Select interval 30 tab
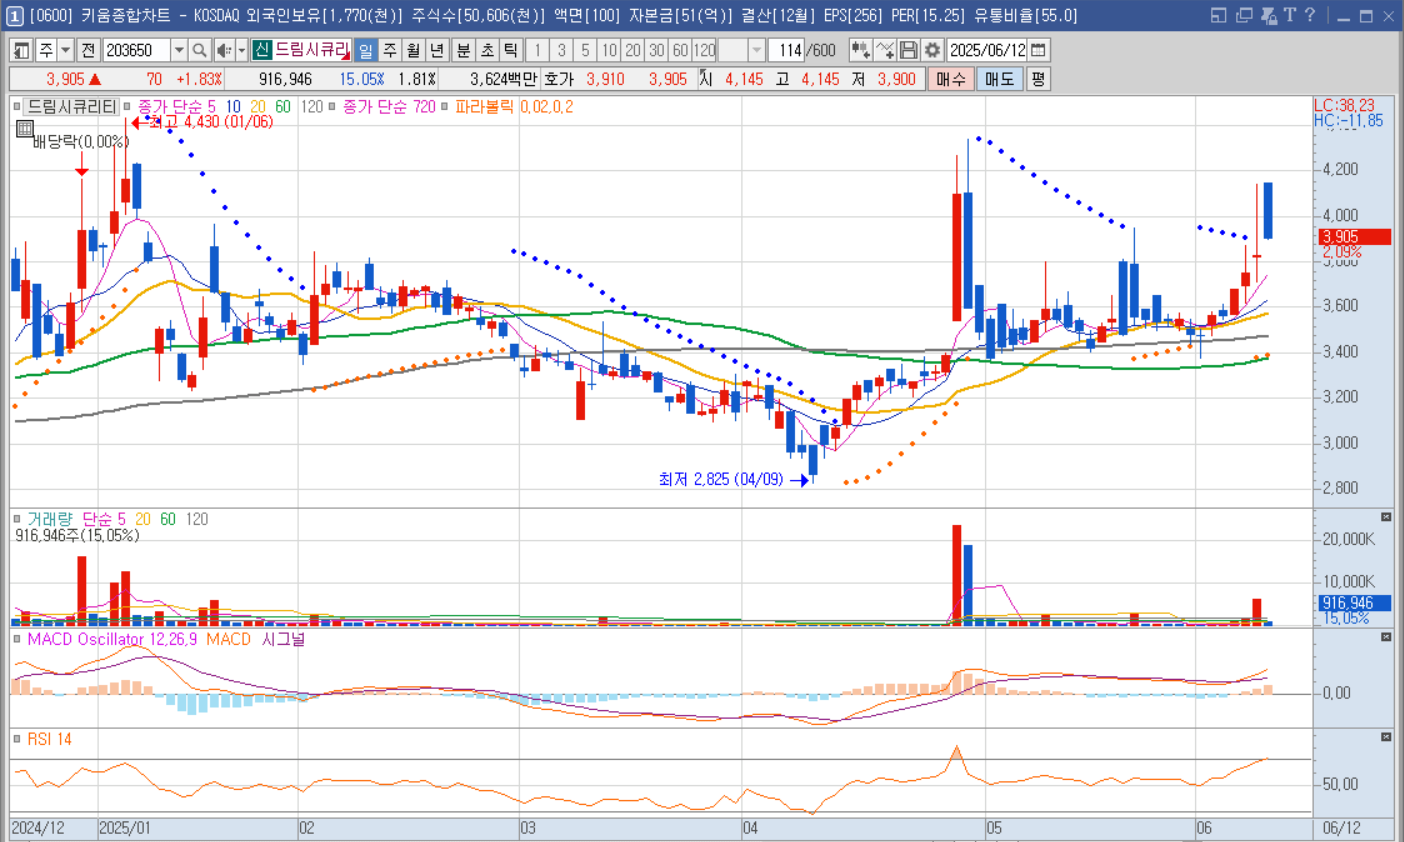The image size is (1404, 842). (x=656, y=50)
